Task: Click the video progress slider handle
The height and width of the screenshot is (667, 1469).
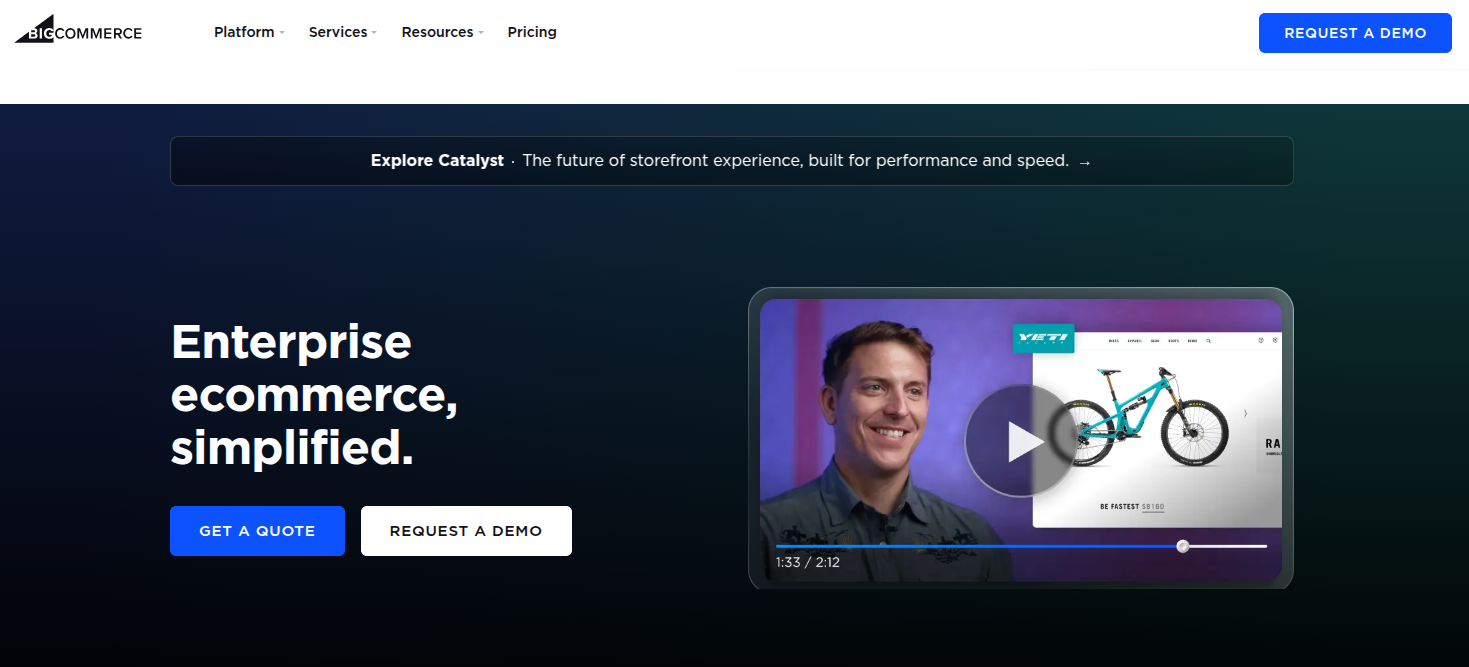Action: click(1183, 546)
